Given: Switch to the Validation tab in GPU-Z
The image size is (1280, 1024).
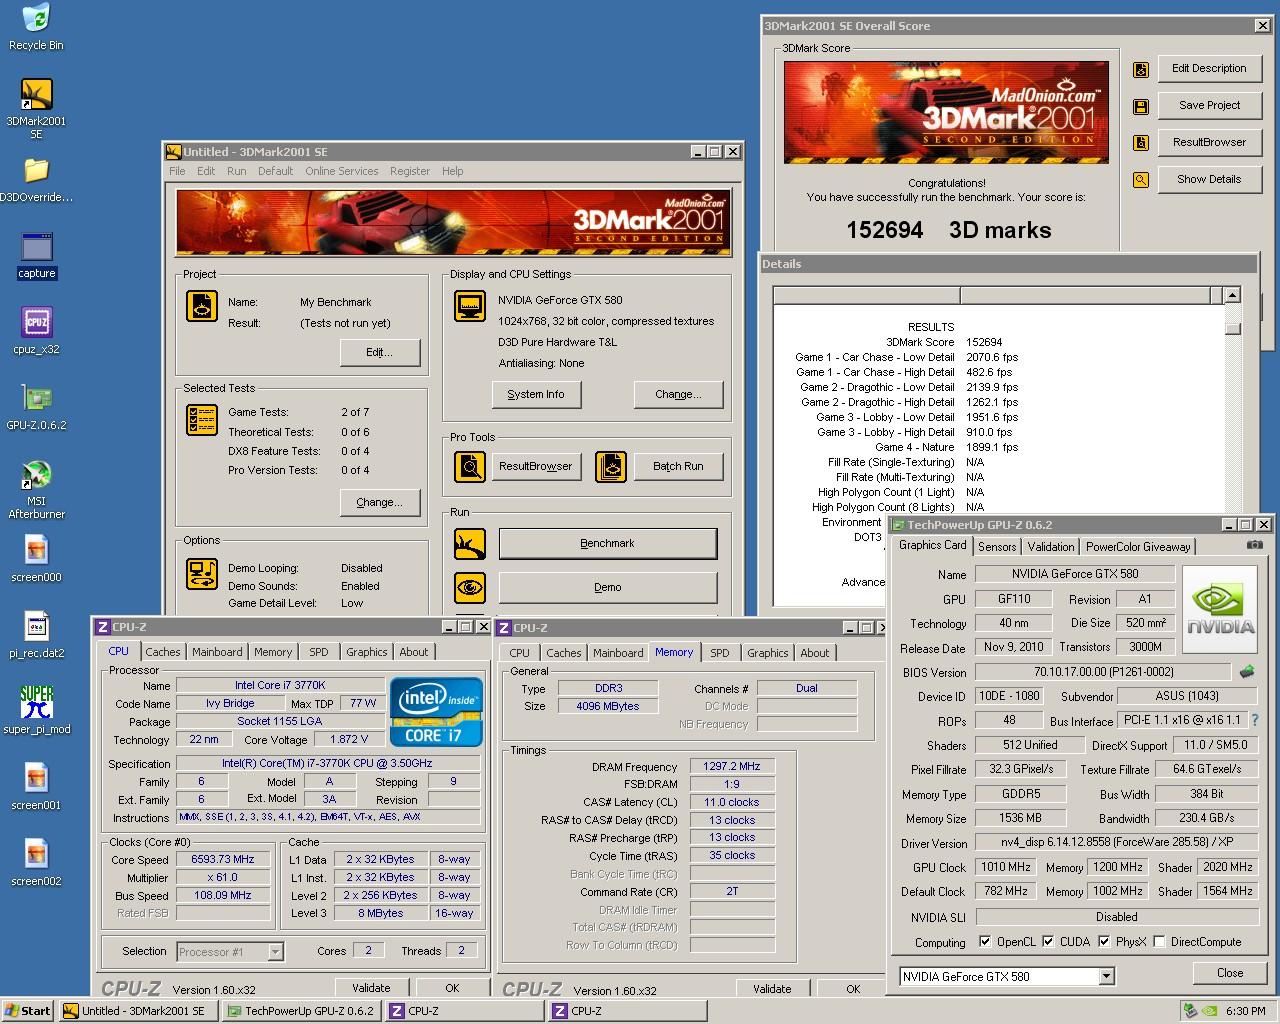Looking at the screenshot, I should [1050, 546].
